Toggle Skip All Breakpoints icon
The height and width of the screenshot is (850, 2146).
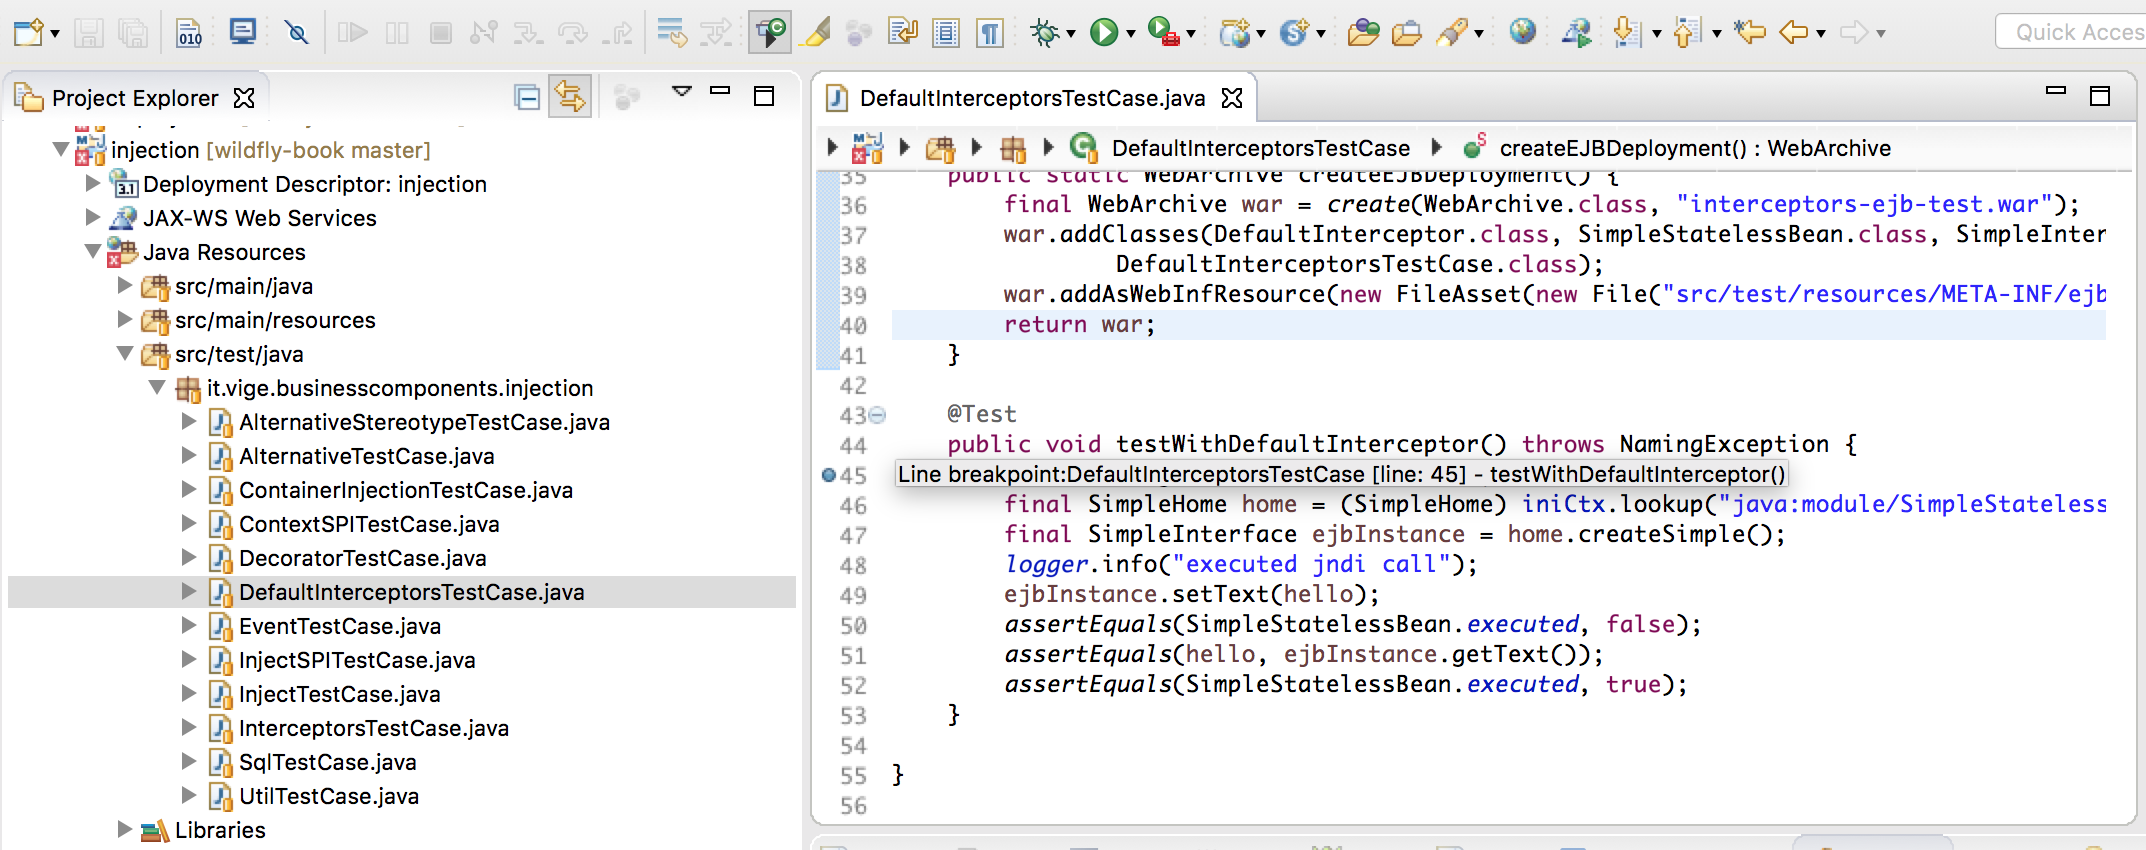tap(296, 33)
